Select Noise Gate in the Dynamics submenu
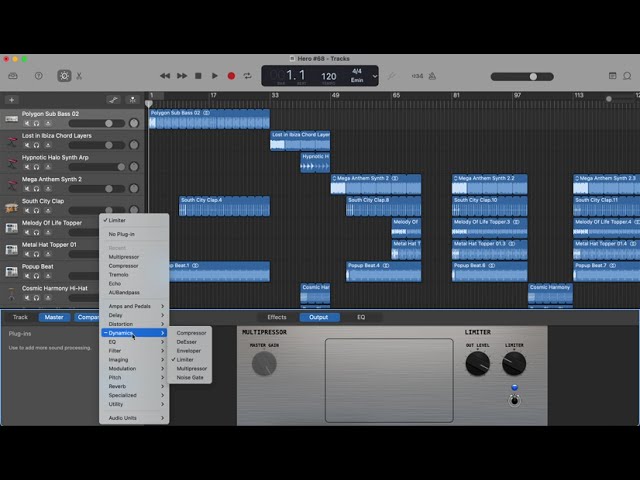 (x=190, y=378)
